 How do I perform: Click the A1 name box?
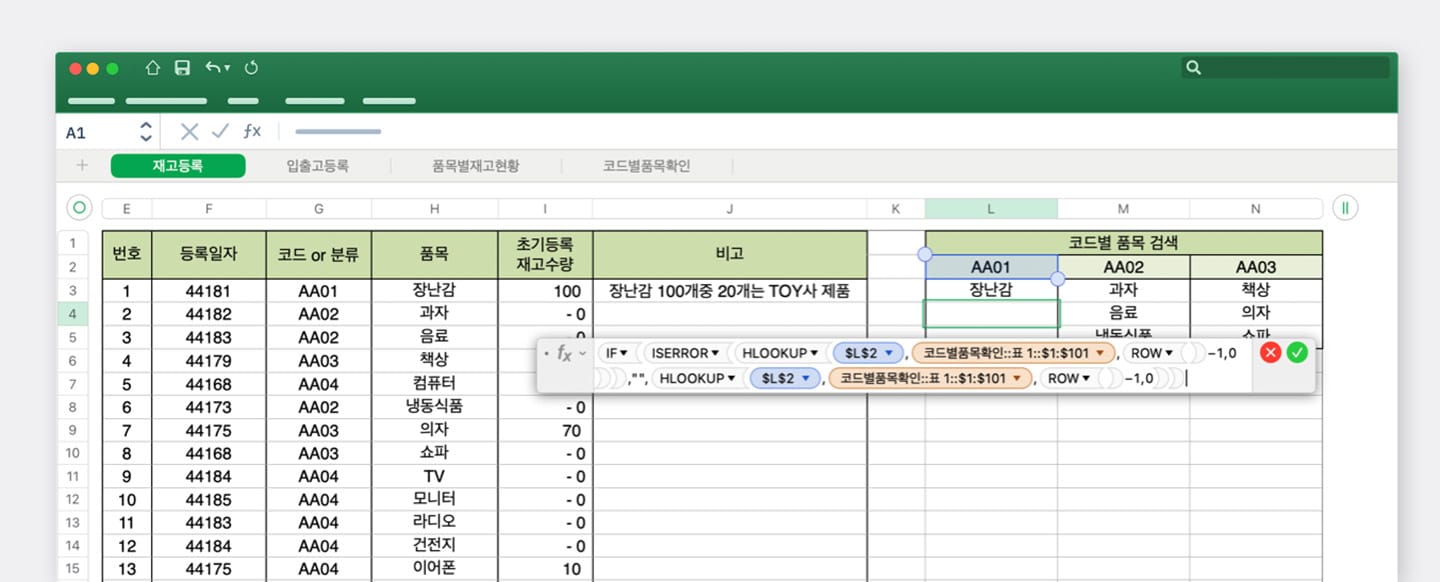tap(76, 132)
